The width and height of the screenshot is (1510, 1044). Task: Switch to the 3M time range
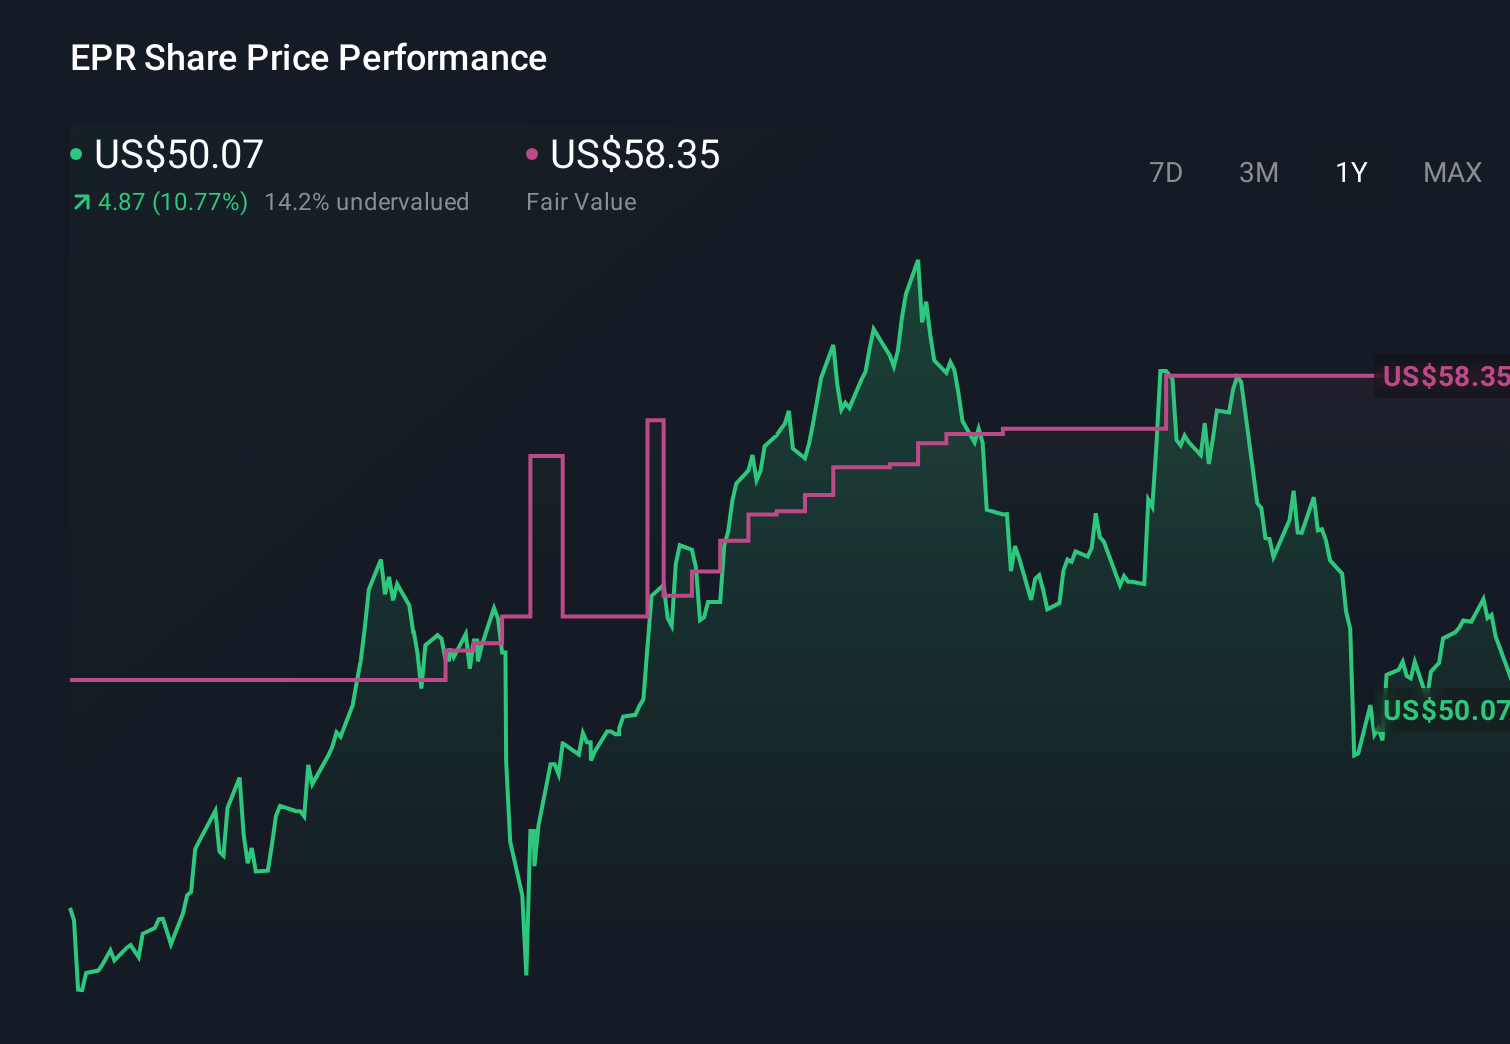[x=1258, y=172]
